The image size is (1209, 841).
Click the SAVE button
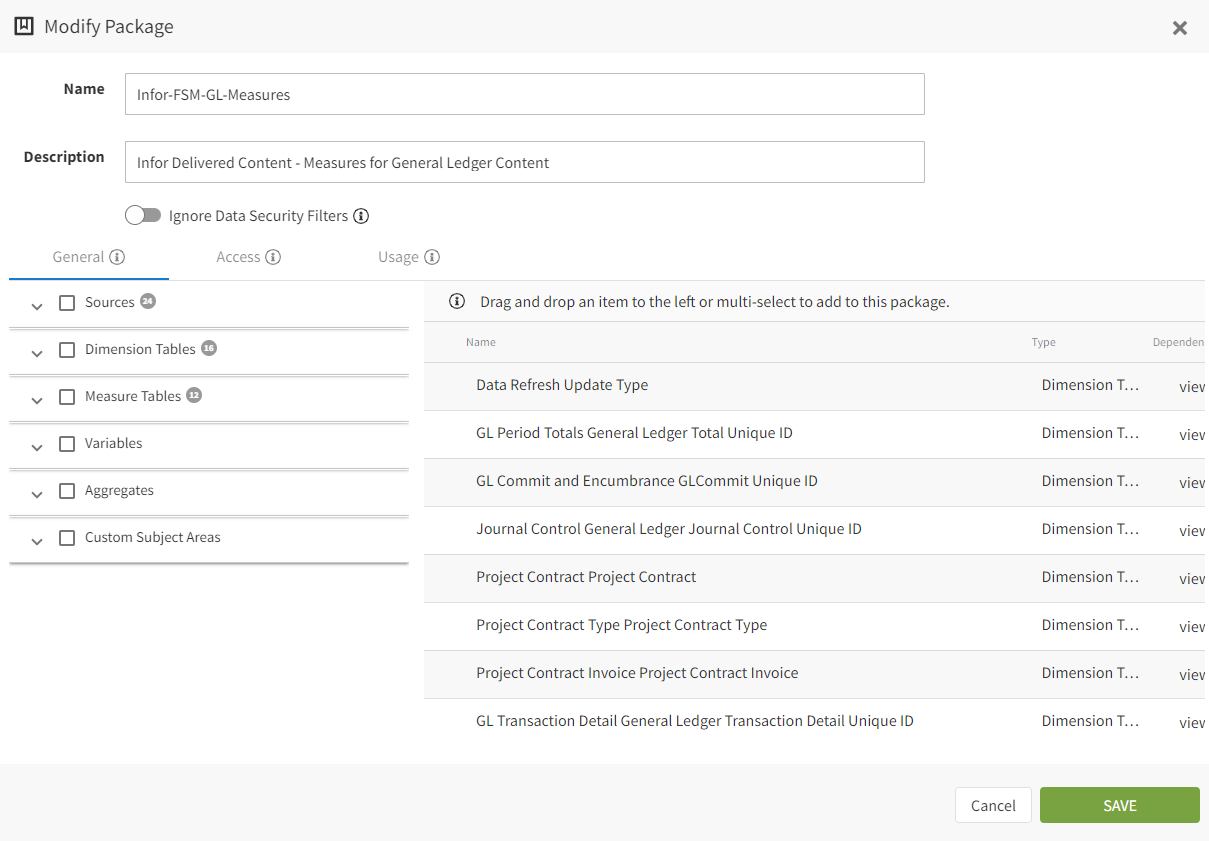1119,805
